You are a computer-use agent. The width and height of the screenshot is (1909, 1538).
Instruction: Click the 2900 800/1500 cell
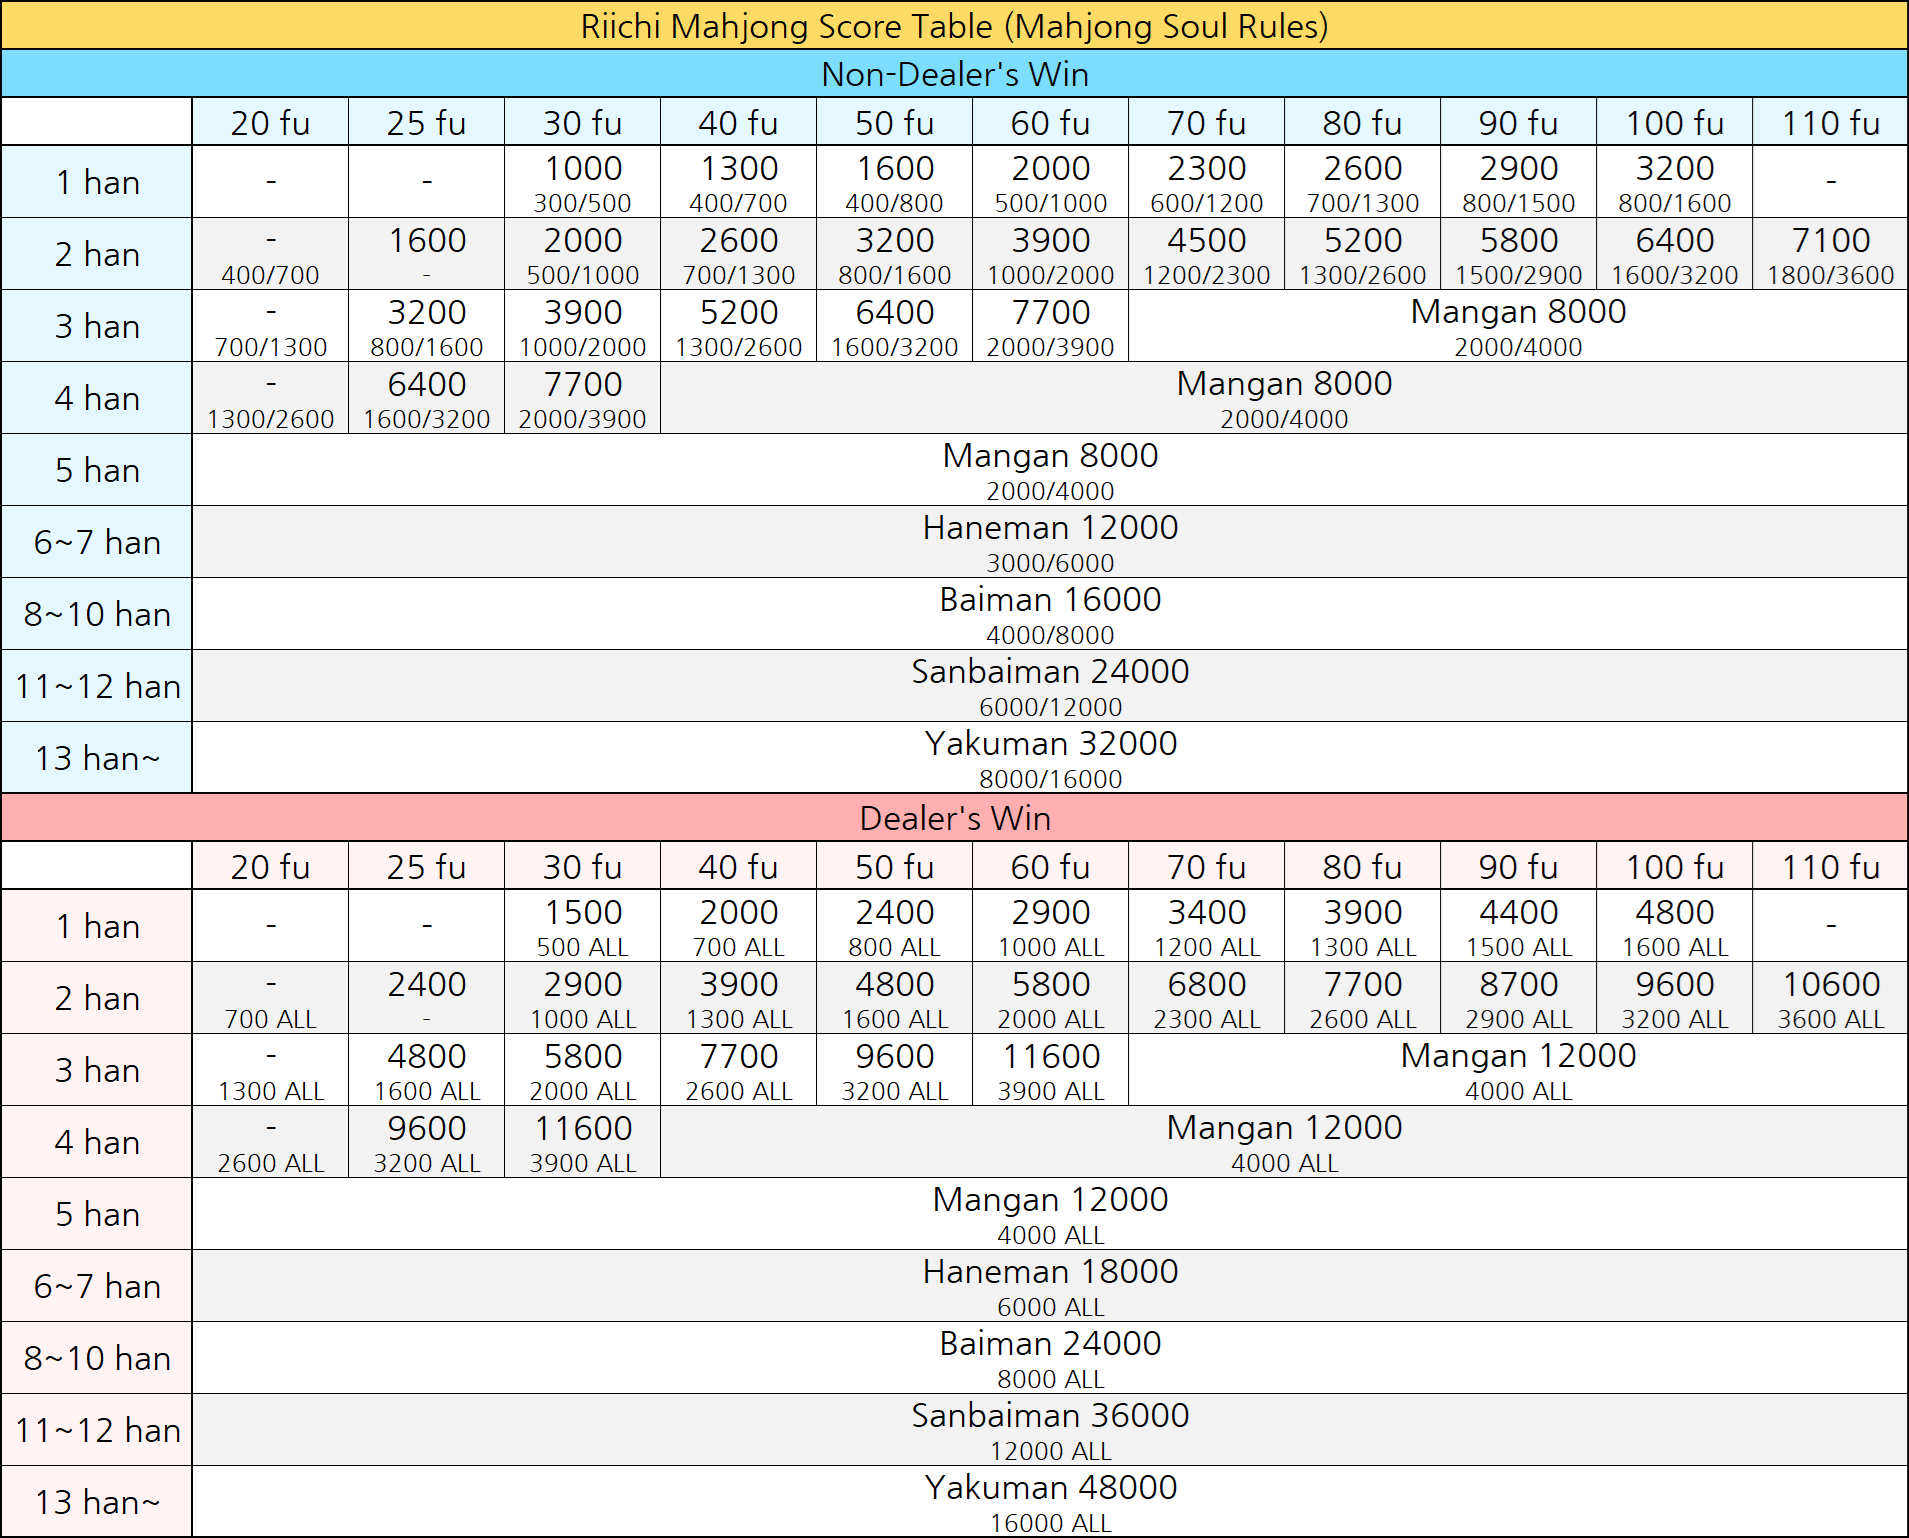1518,182
